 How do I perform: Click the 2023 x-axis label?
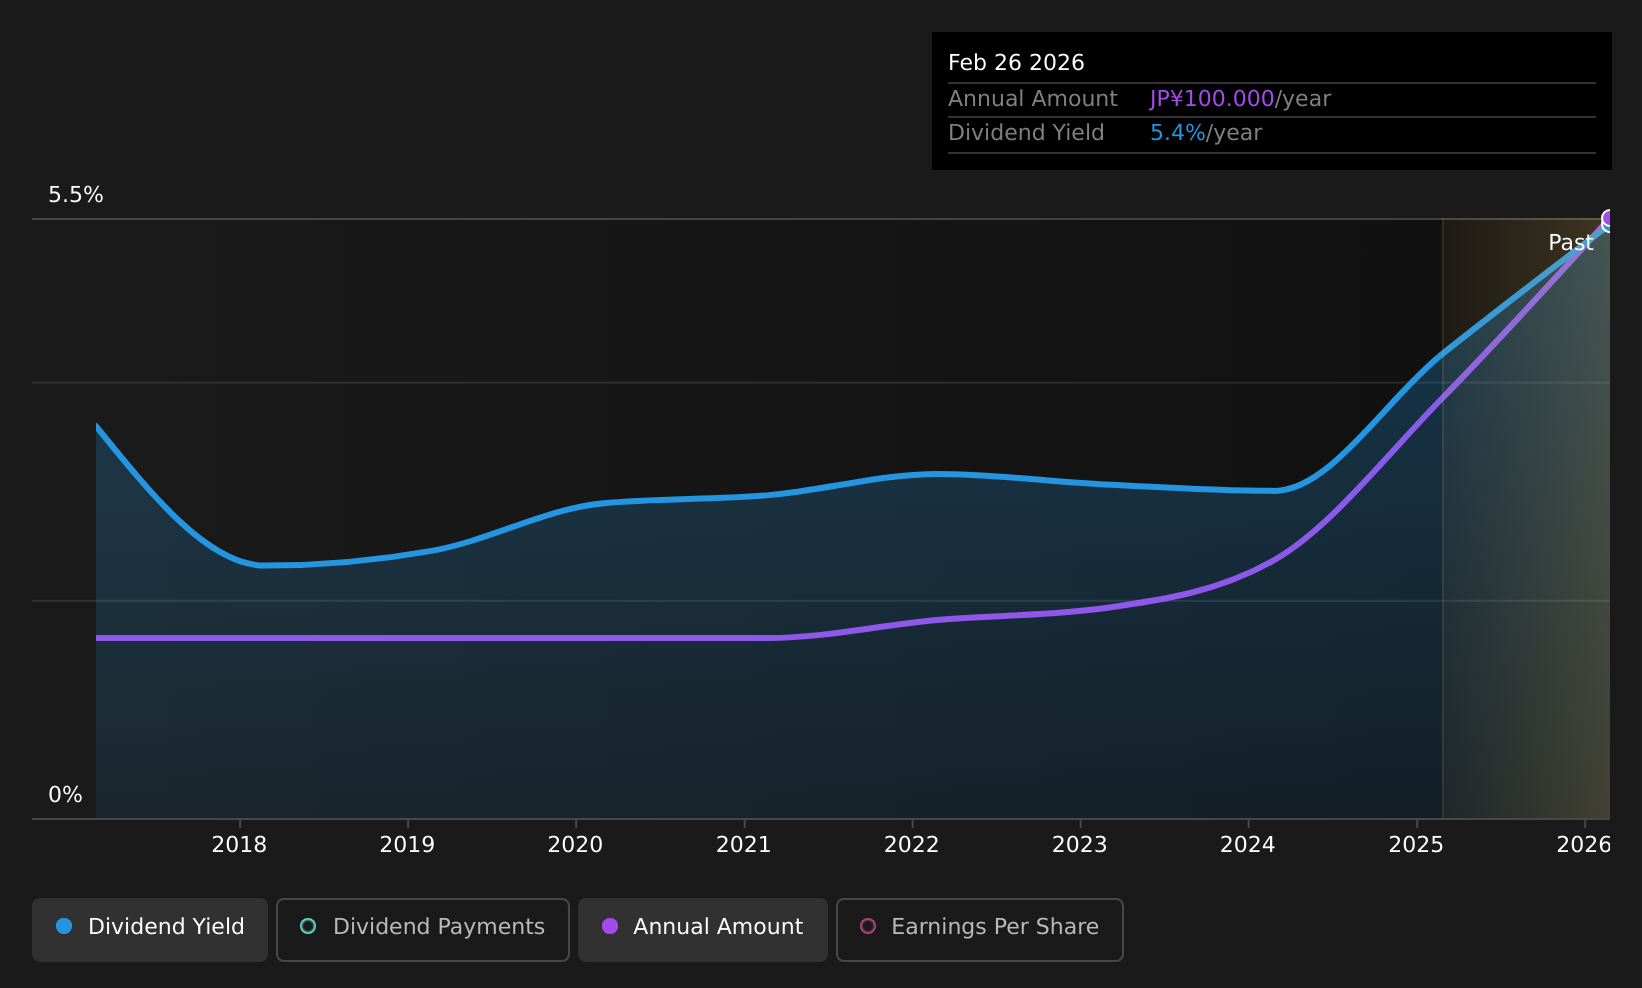[x=1080, y=845]
